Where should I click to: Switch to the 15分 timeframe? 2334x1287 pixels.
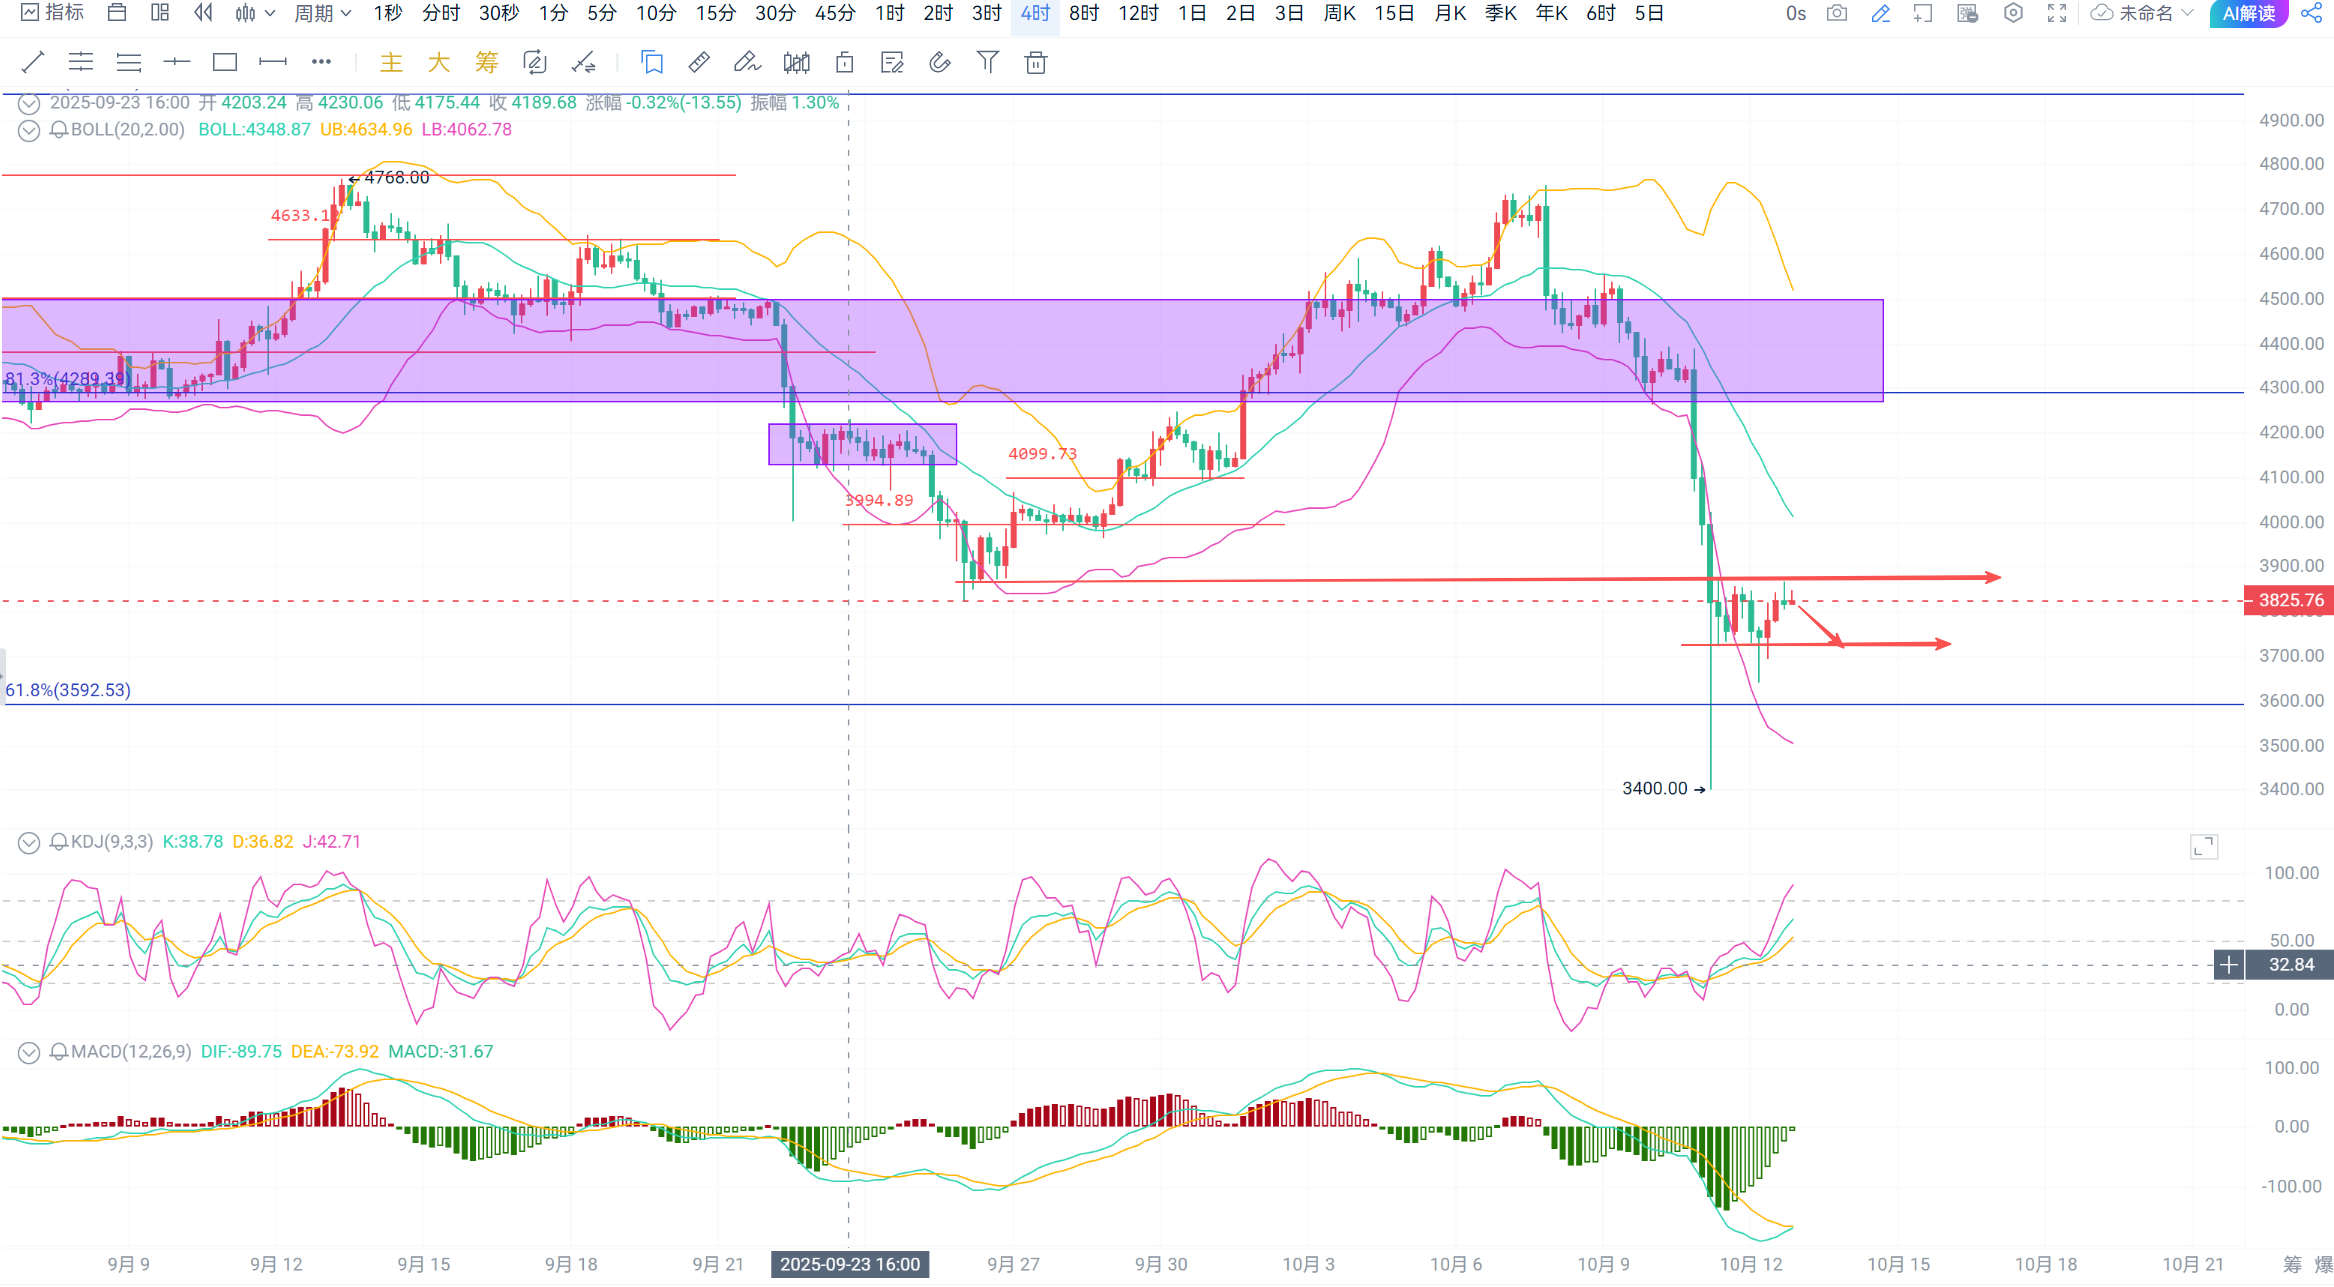tap(715, 13)
